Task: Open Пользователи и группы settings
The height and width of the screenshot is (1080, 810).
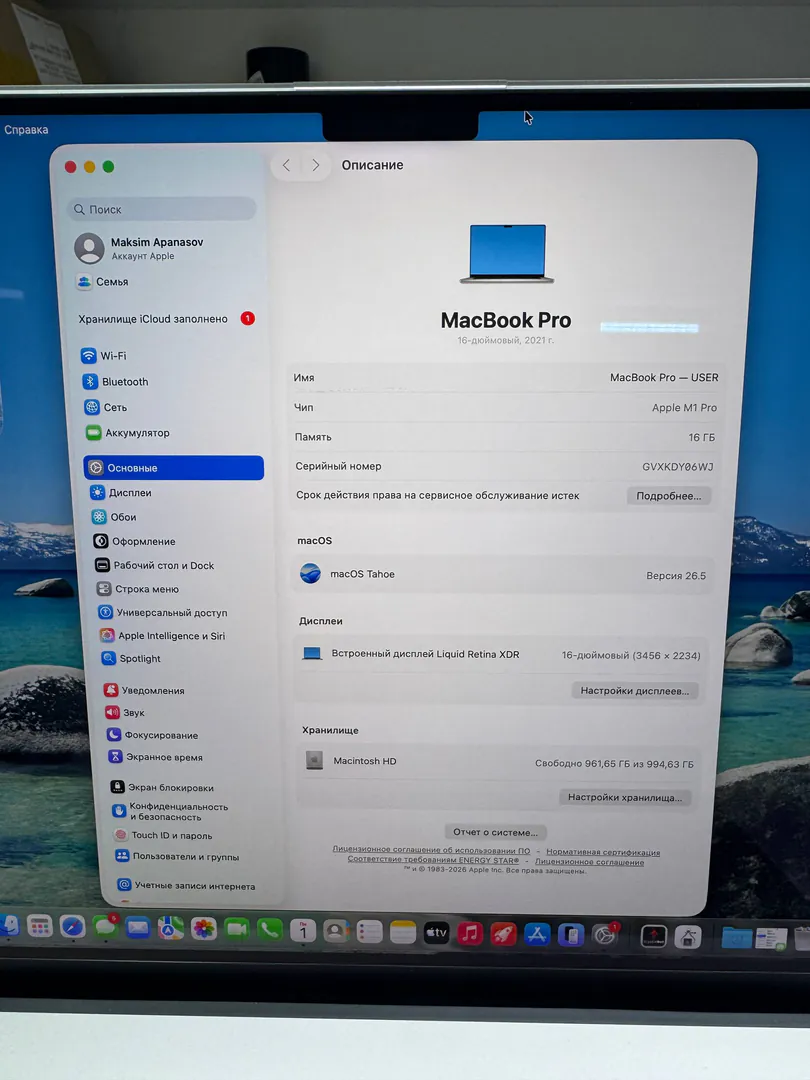Action: (x=178, y=857)
